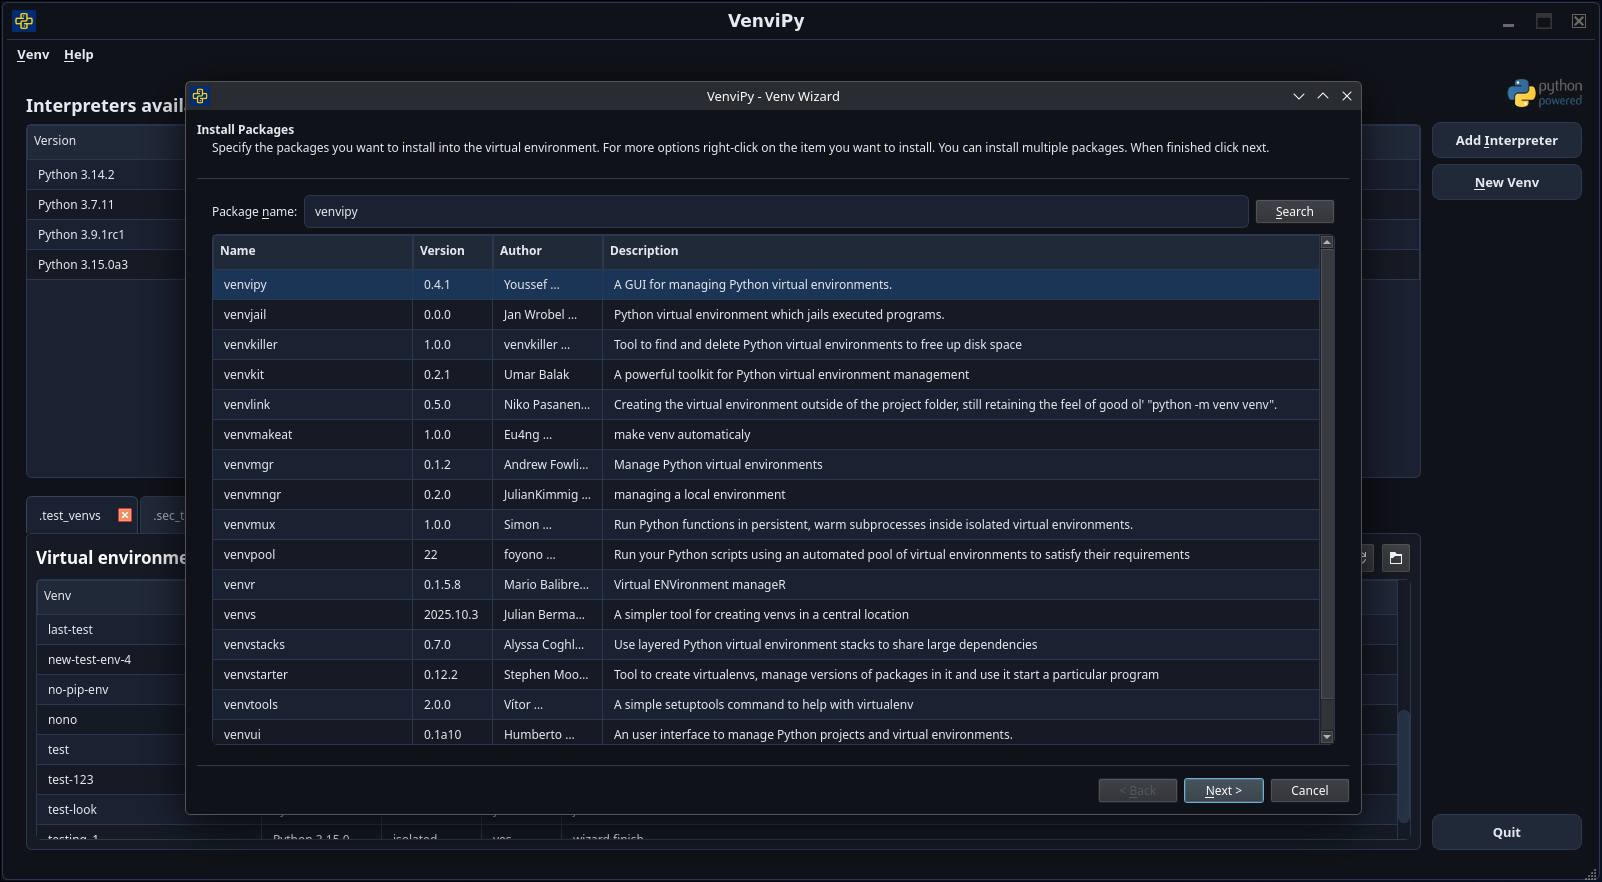Image resolution: width=1602 pixels, height=882 pixels.
Task: Close the .test_venvs tab with red X
Action: tap(125, 515)
